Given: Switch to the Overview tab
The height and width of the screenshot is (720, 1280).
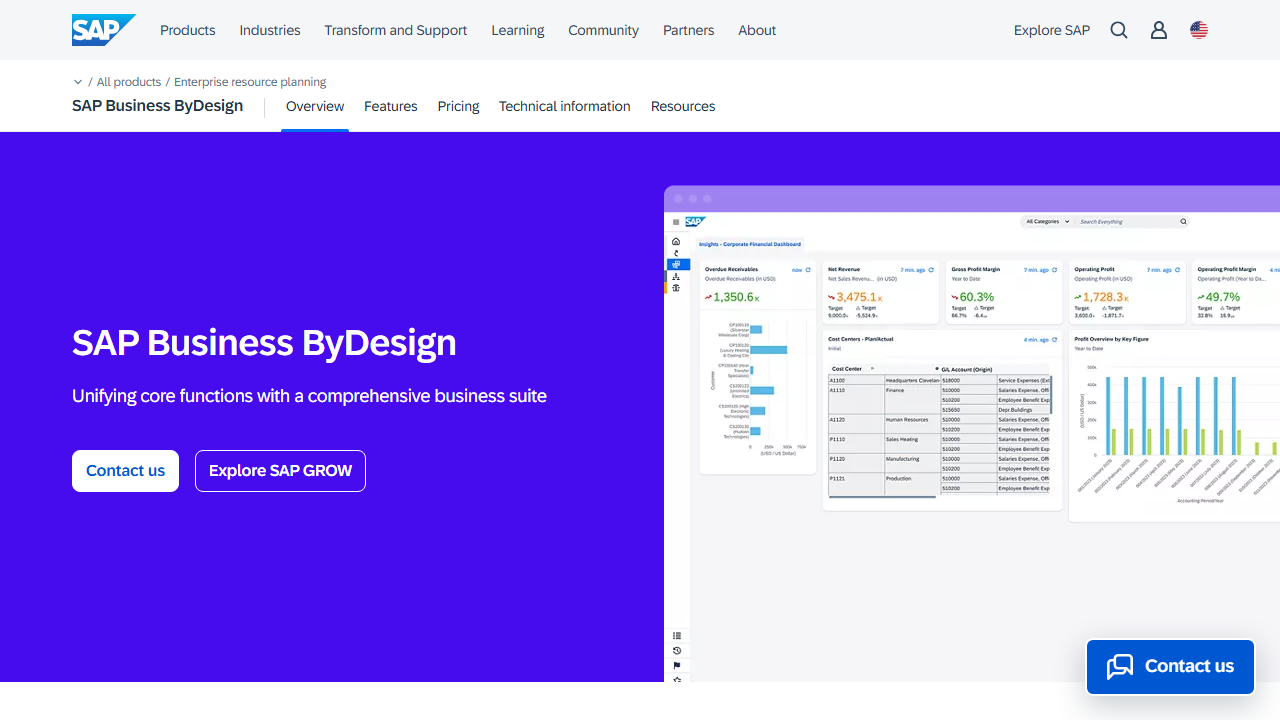Looking at the screenshot, I should click(x=315, y=106).
